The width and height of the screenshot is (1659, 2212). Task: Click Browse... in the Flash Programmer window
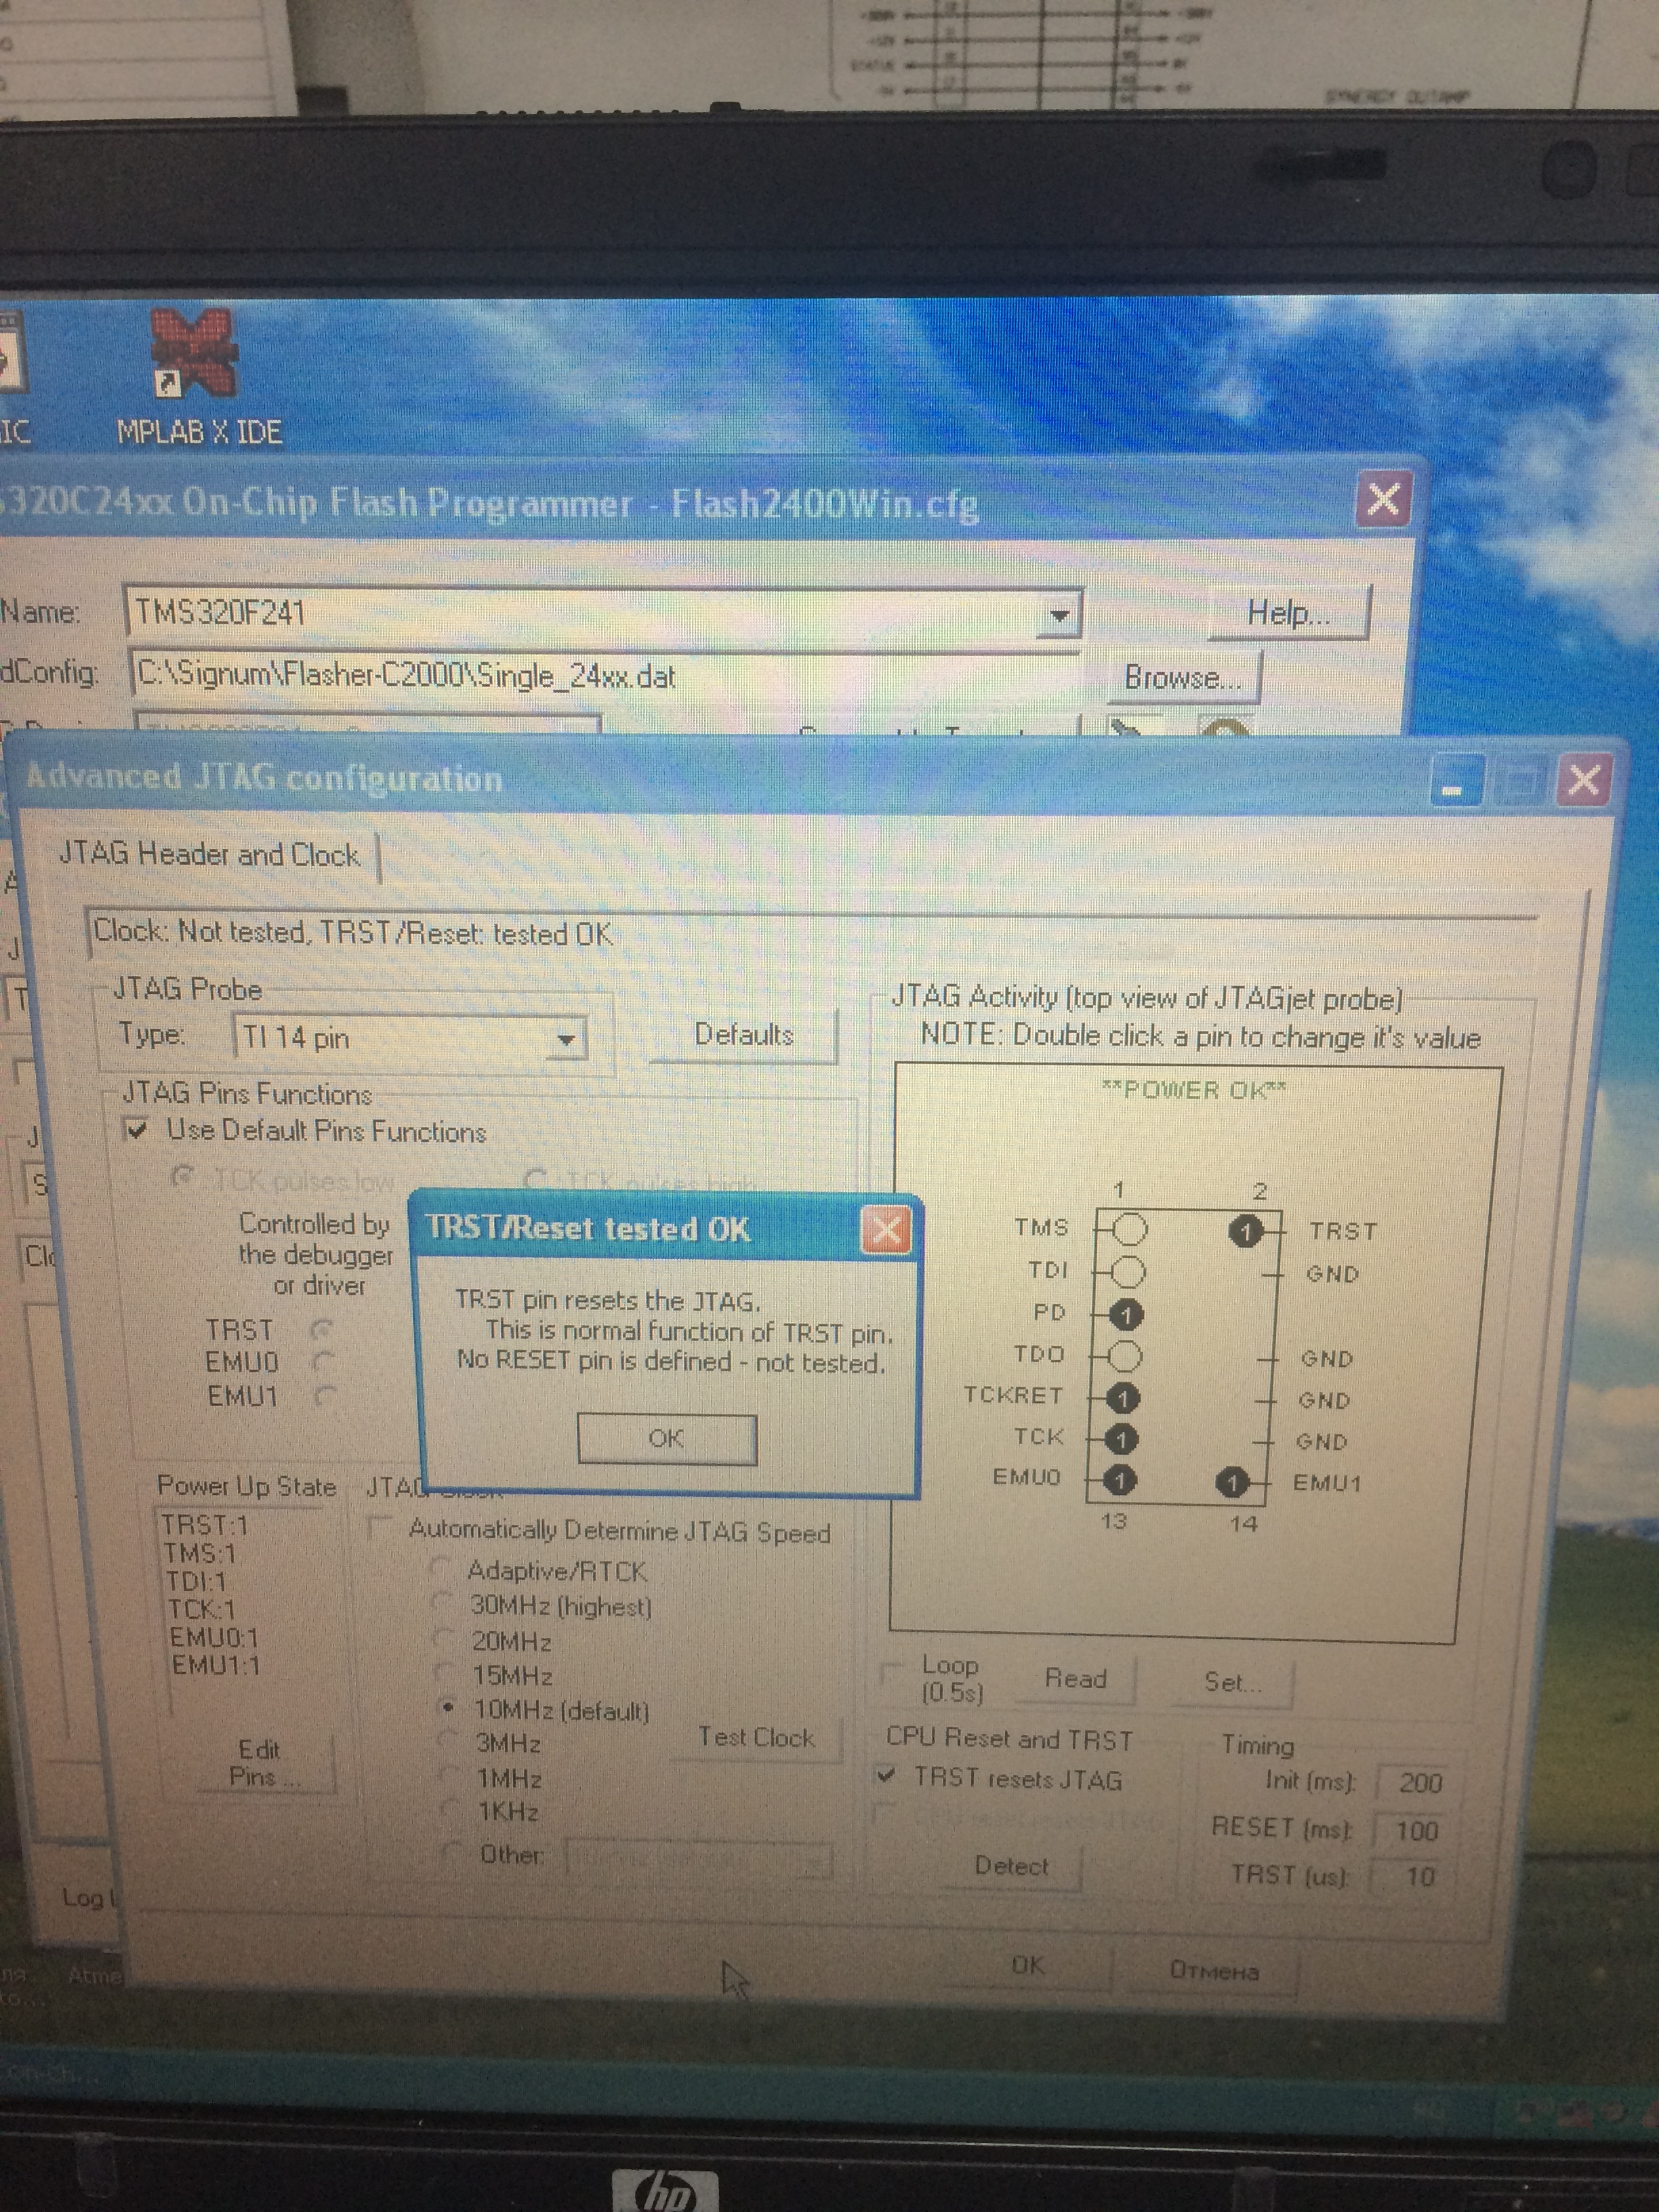[1184, 678]
